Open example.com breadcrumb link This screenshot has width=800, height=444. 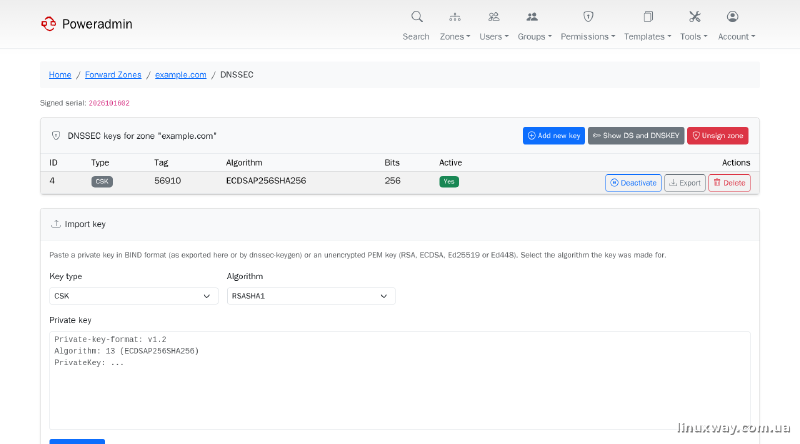coord(181,75)
